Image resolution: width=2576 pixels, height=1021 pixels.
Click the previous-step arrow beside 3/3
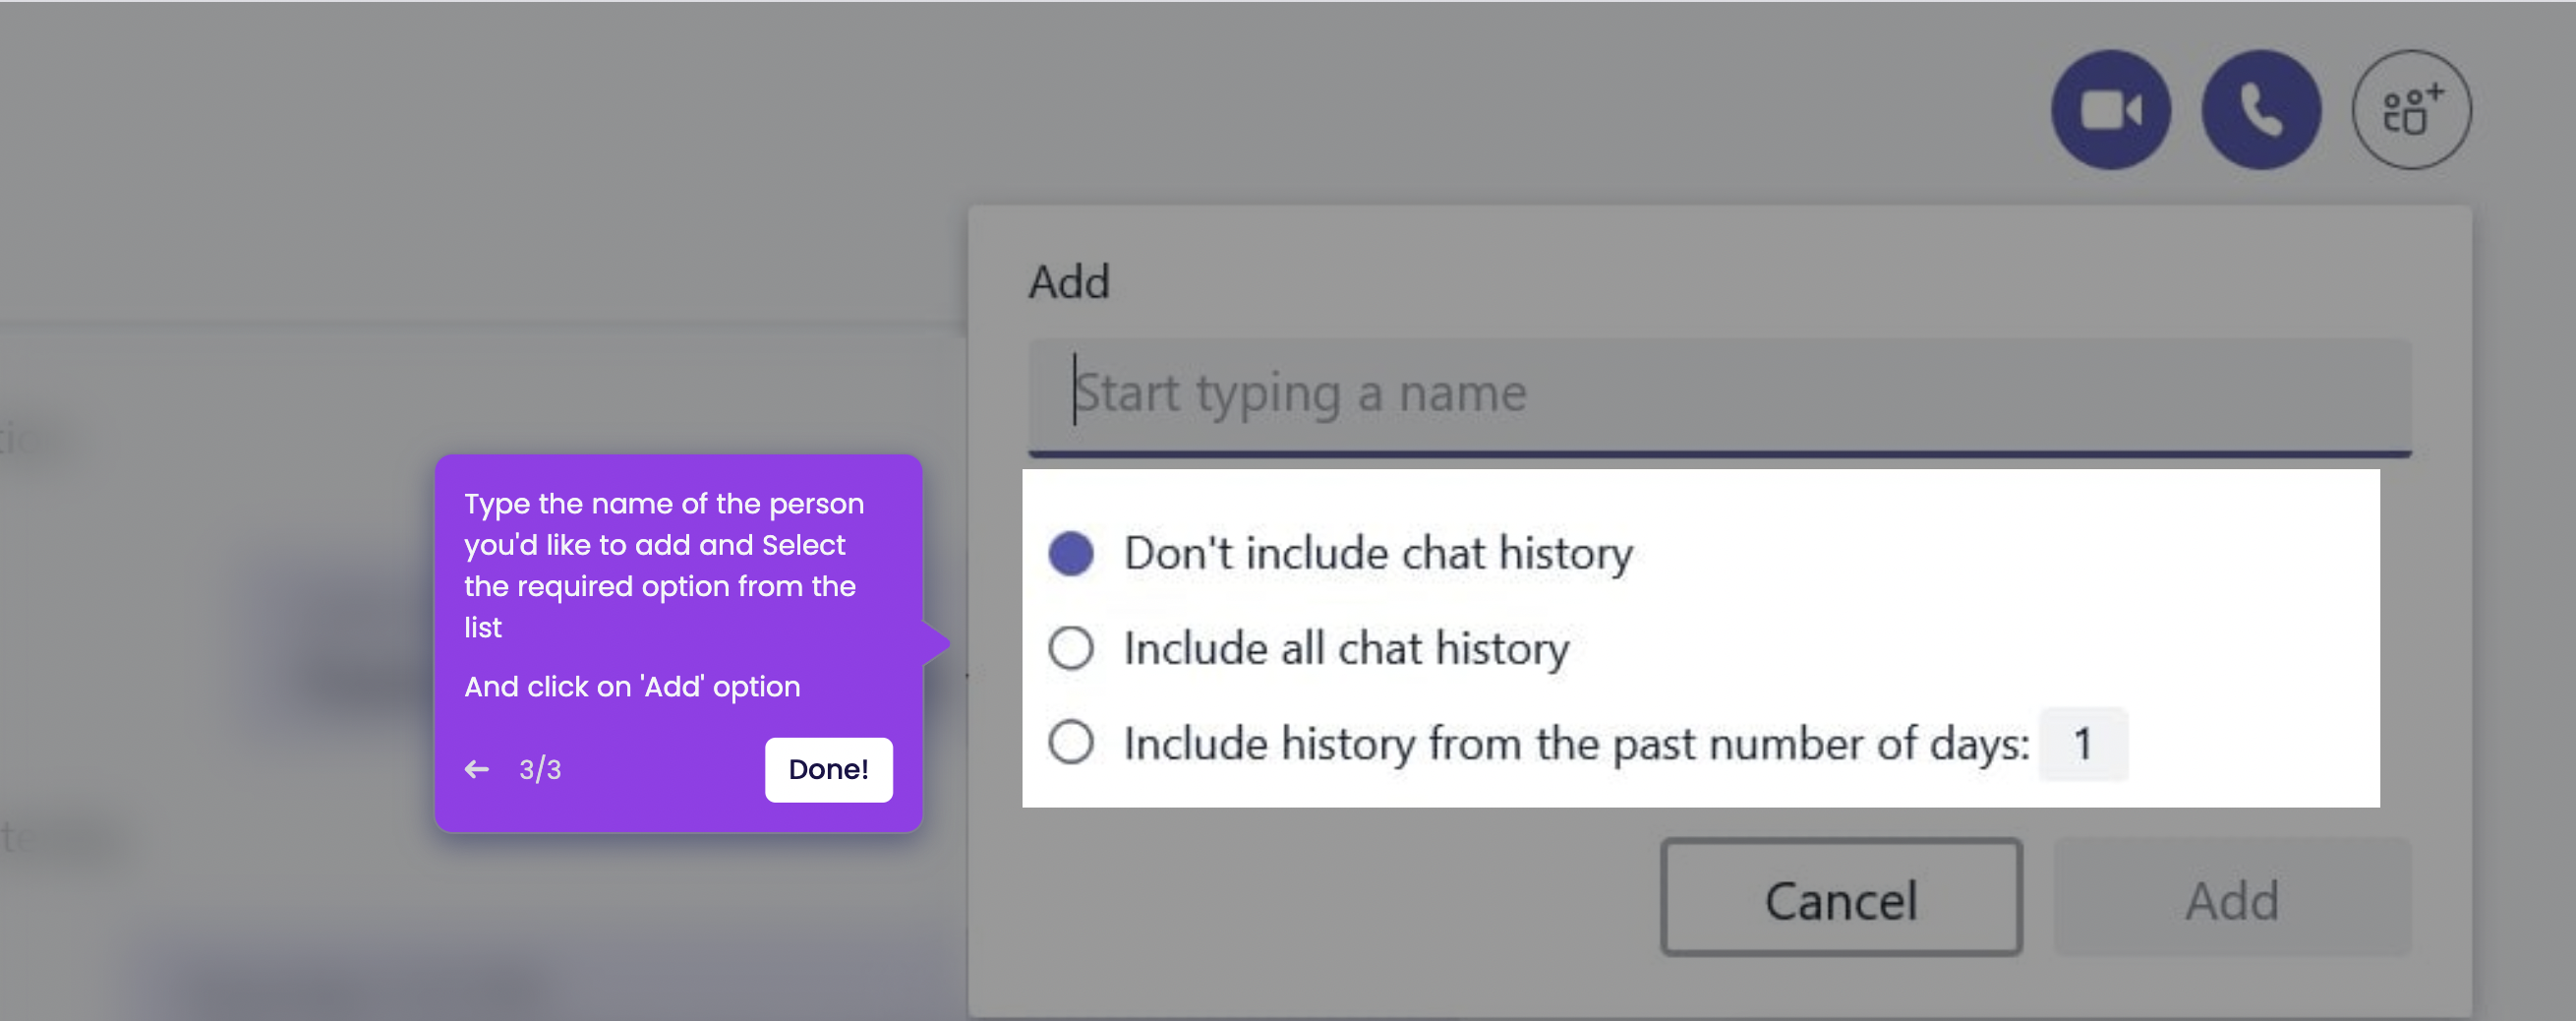478,768
